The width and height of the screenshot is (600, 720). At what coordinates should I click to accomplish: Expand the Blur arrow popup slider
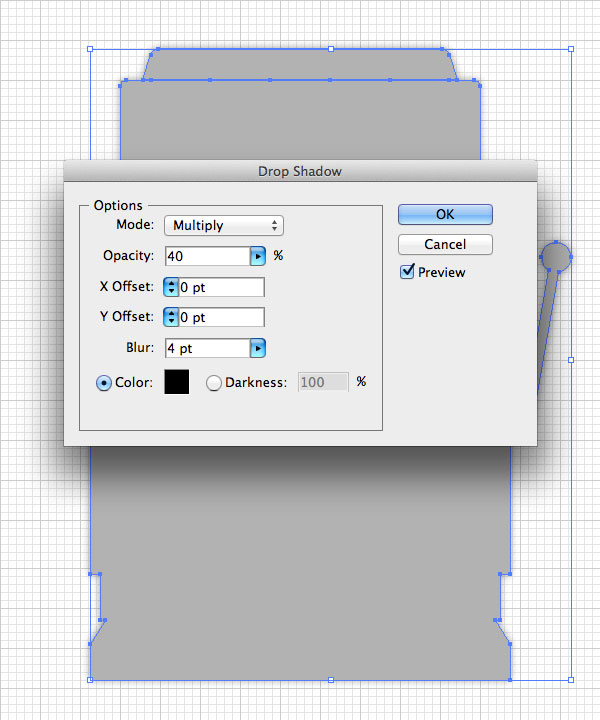tap(258, 349)
